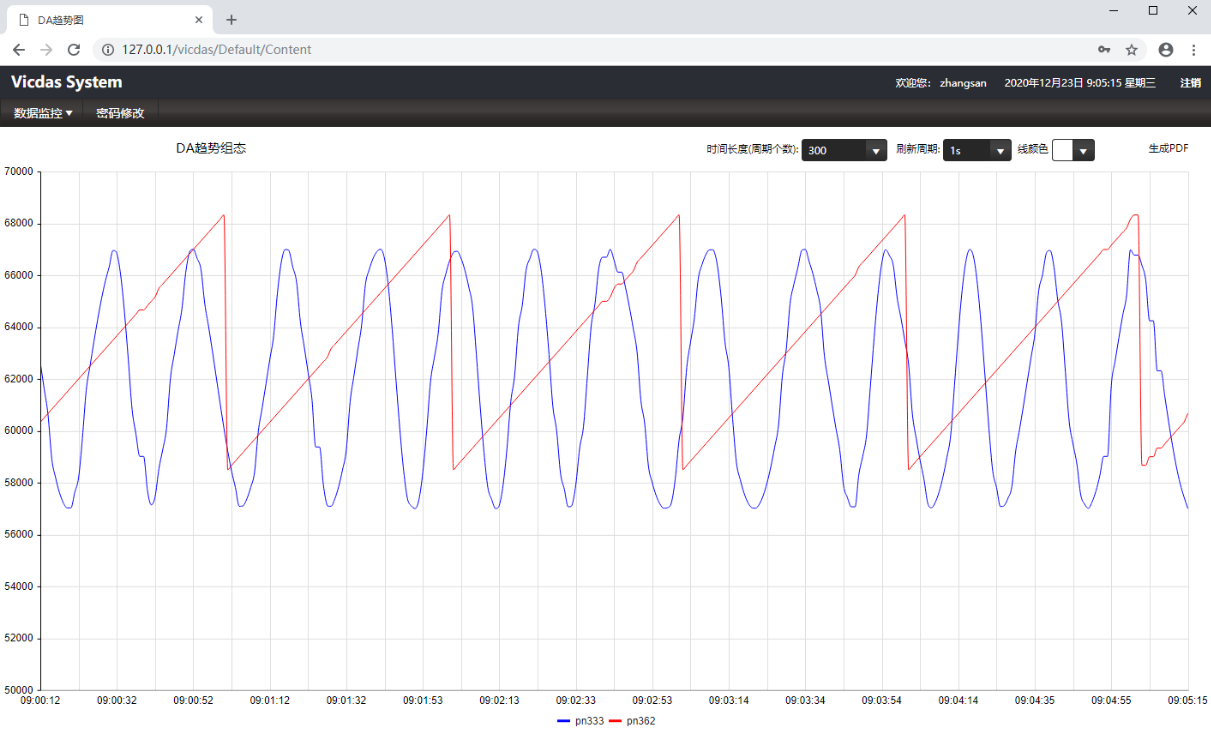Screen dimensions: 1211x751
Task: Open the 时间长度 dropdown showing 300
Action: click(844, 150)
